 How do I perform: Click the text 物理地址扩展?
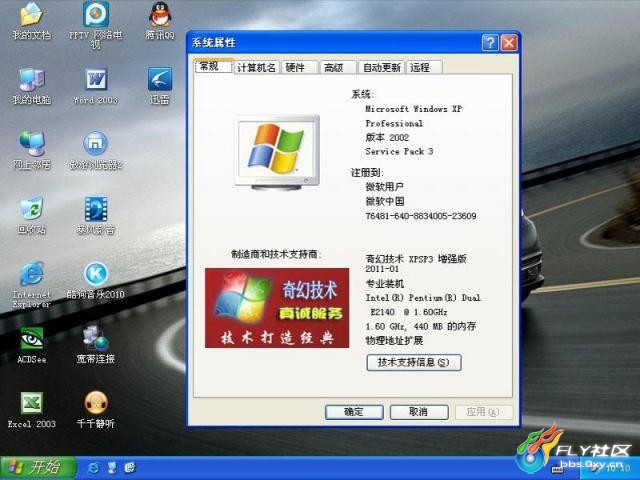point(394,340)
